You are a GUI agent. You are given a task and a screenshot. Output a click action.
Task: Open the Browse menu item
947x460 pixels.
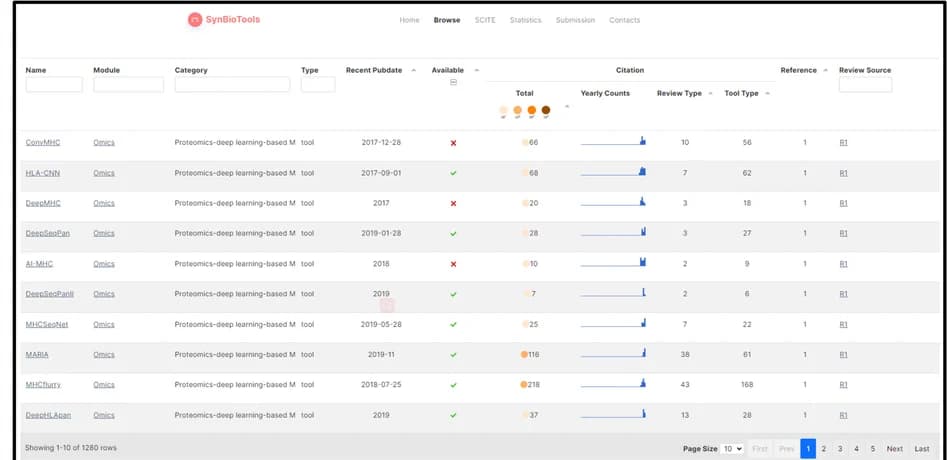tap(447, 20)
